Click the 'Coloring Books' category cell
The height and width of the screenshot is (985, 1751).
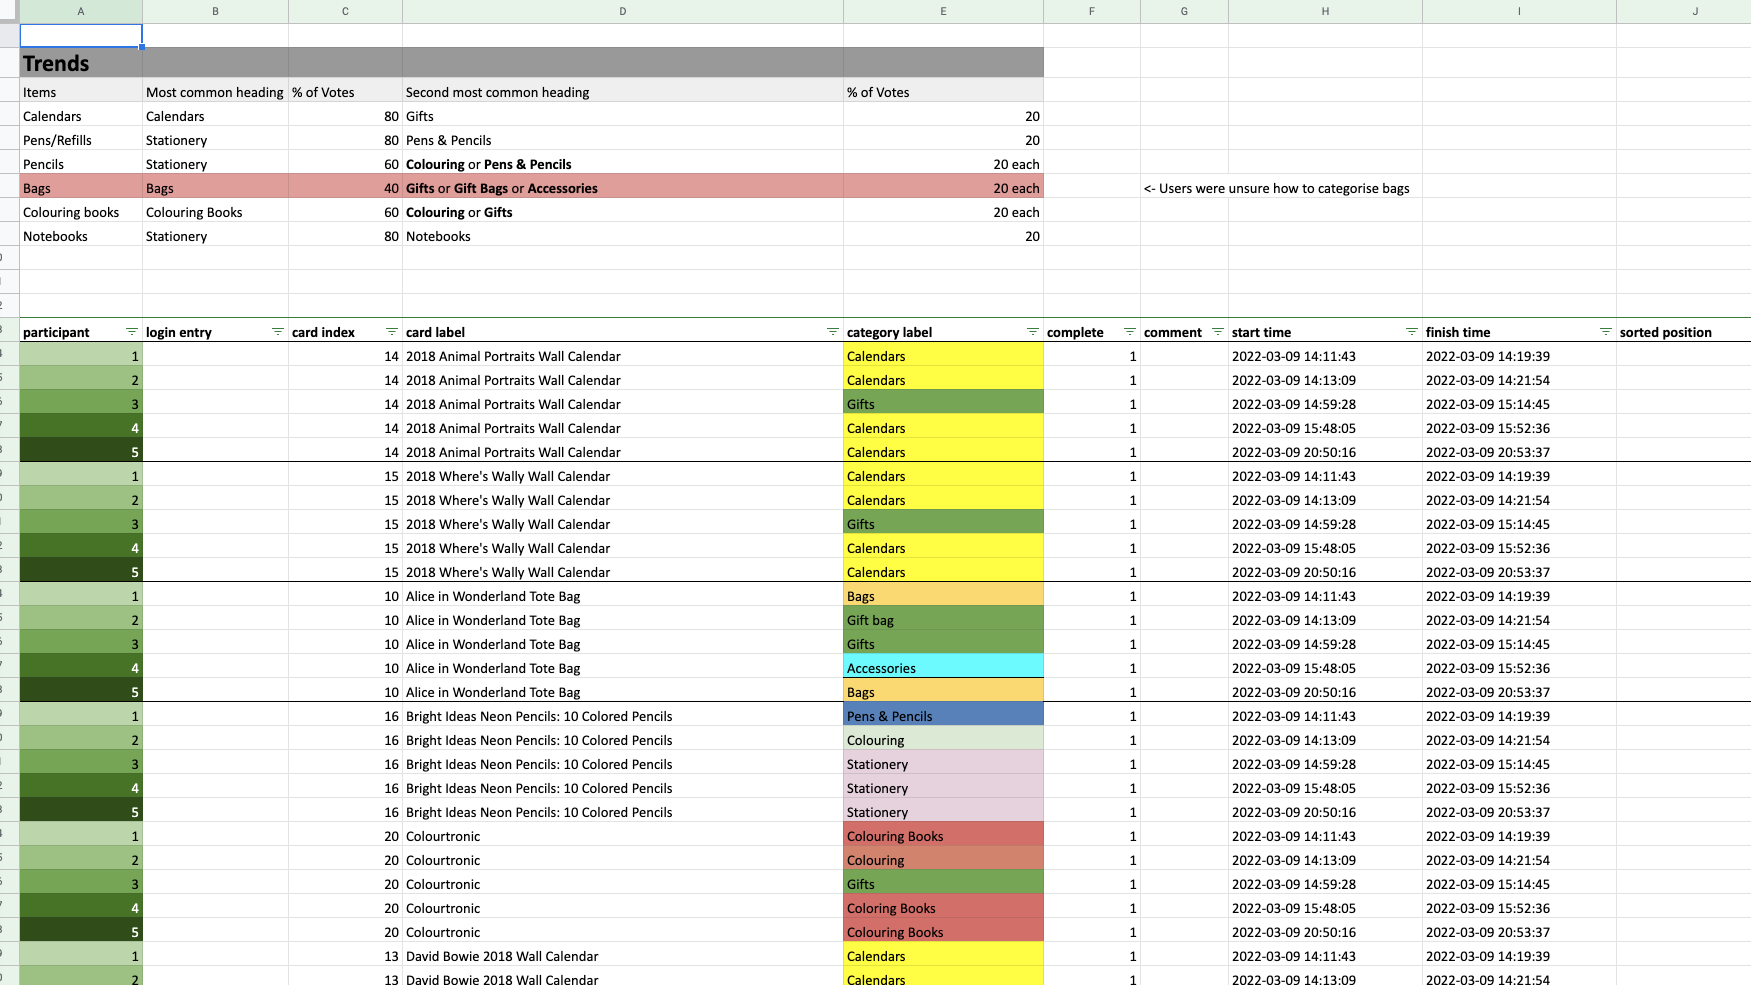[943, 908]
